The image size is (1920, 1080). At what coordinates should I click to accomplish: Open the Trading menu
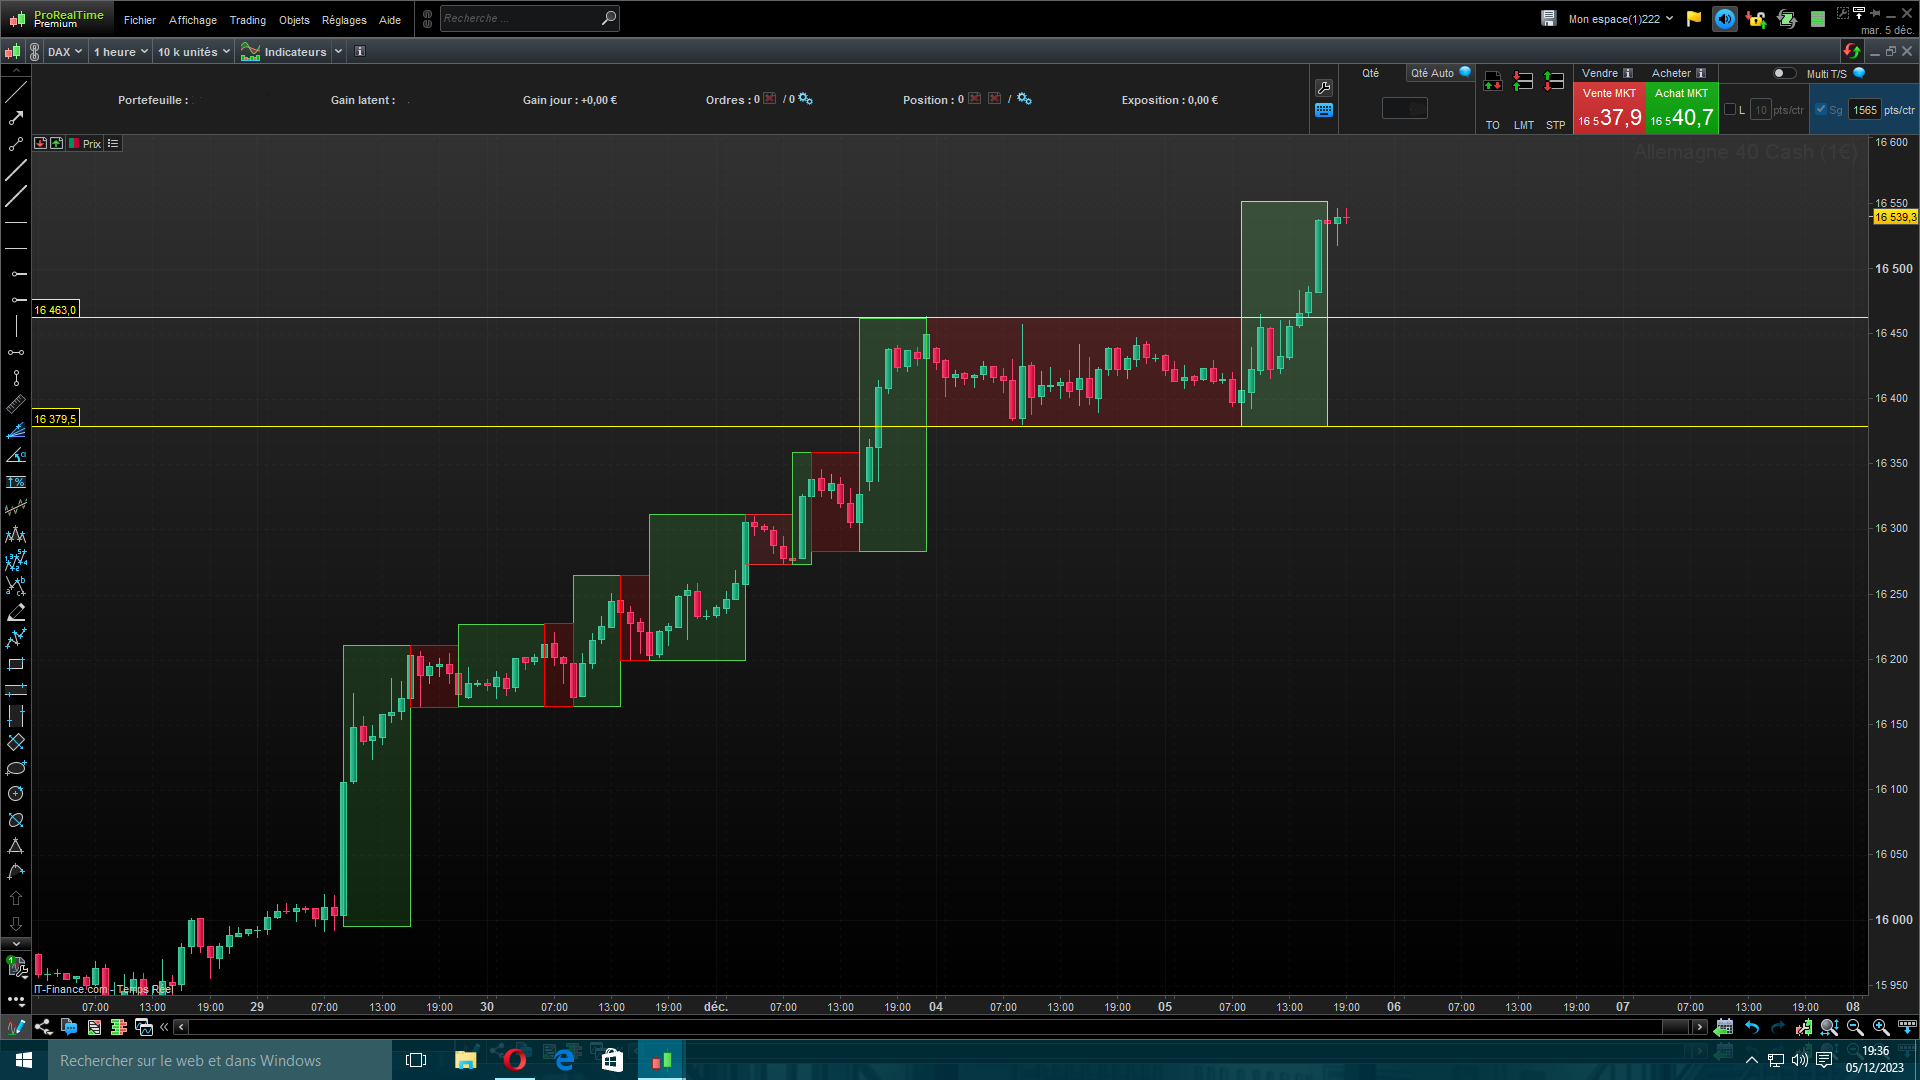coord(247,20)
